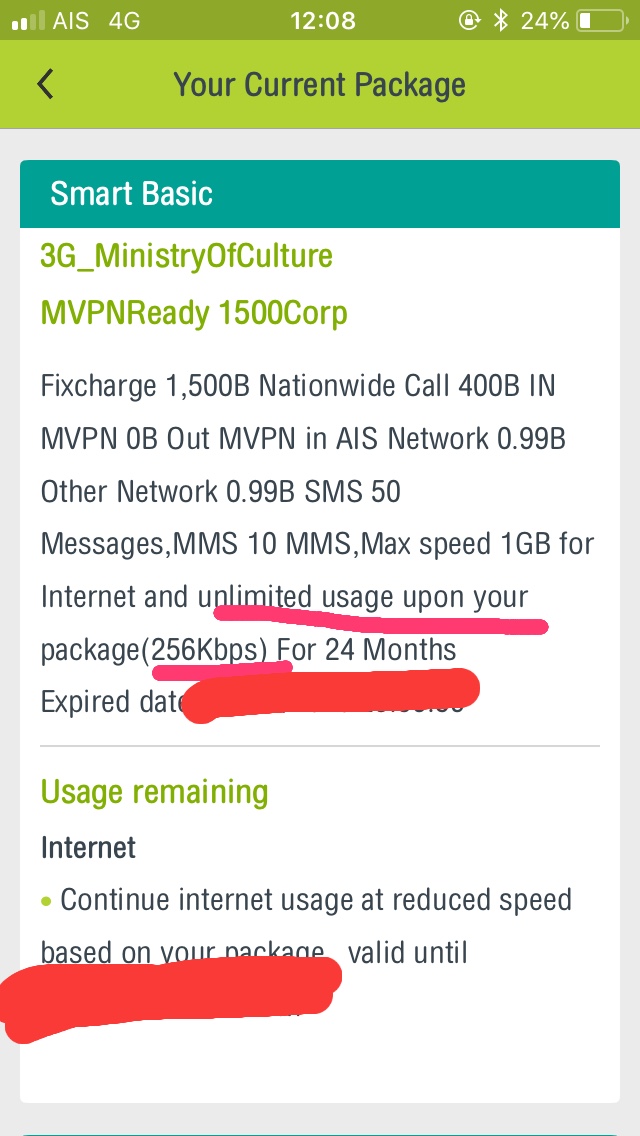Tap the rotation lock status icon
The width and height of the screenshot is (640, 1136).
tap(468, 20)
